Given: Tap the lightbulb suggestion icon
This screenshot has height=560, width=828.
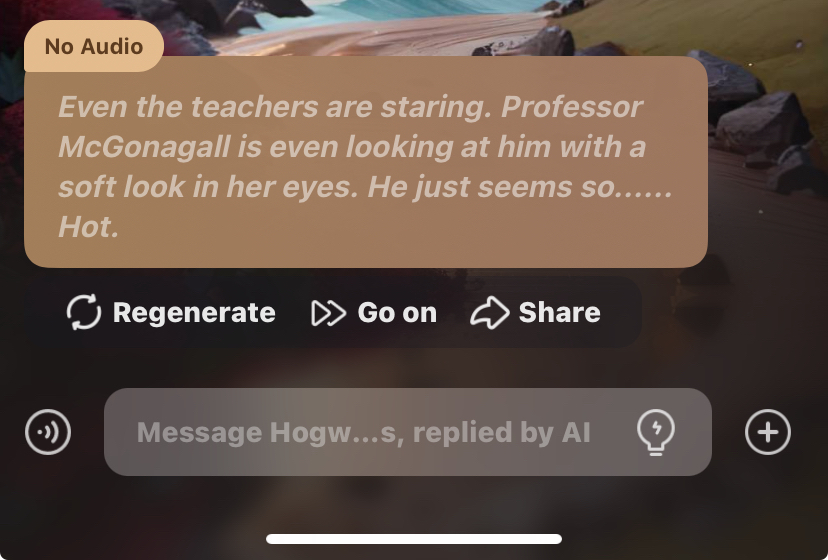Looking at the screenshot, I should point(656,432).
